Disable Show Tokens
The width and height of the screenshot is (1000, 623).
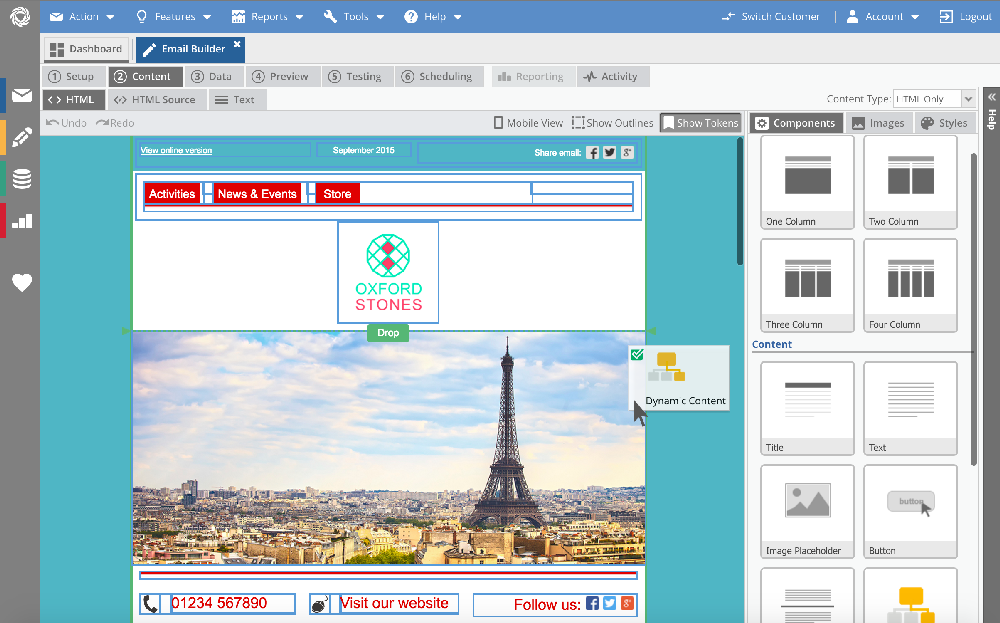699,122
